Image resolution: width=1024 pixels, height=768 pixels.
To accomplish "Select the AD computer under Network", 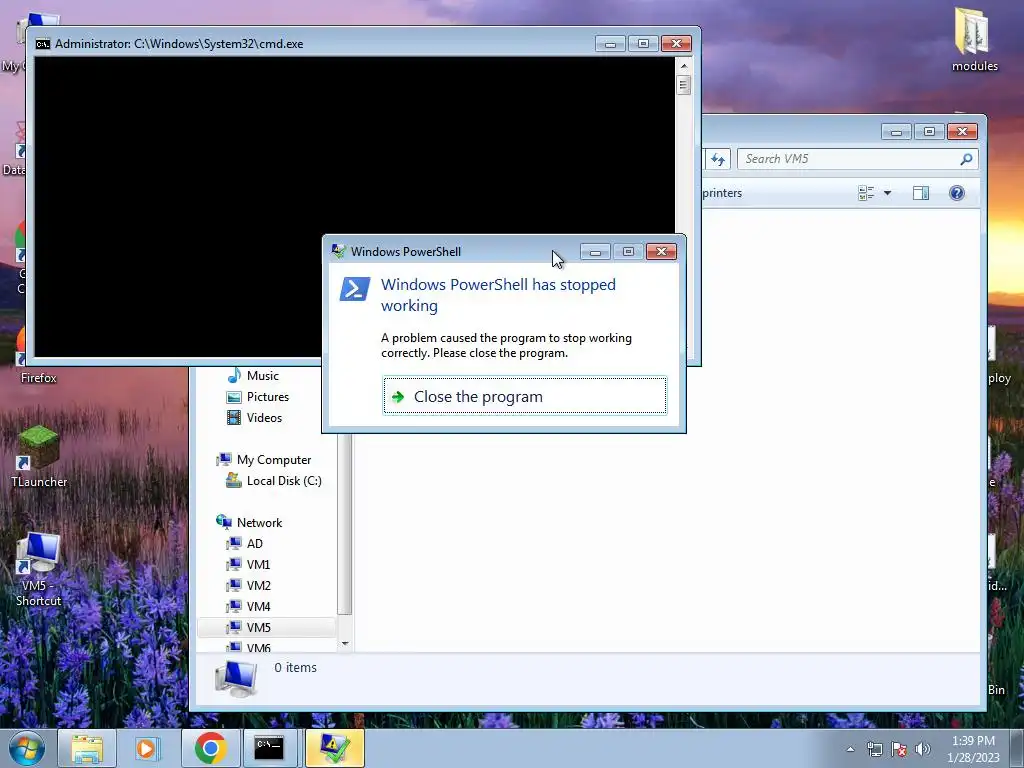I will pos(254,543).
